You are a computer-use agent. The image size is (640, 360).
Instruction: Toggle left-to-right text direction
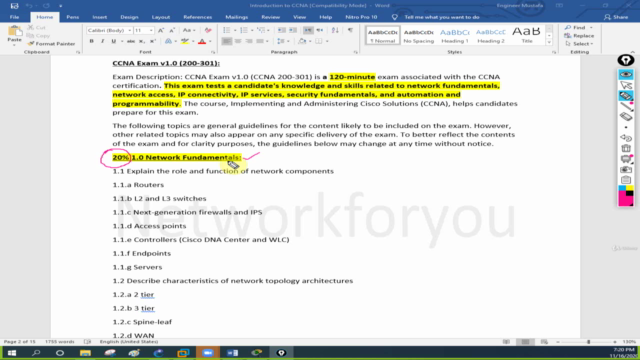coord(308,30)
